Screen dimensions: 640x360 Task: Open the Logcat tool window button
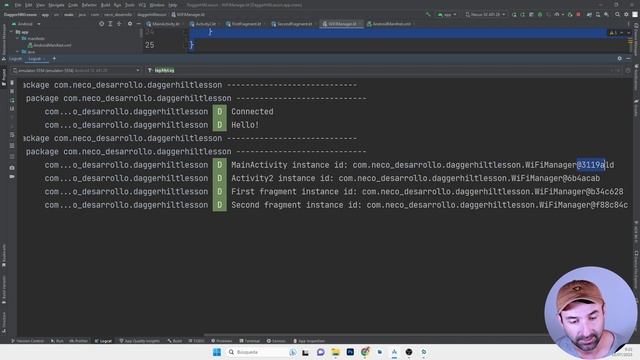coord(103,341)
